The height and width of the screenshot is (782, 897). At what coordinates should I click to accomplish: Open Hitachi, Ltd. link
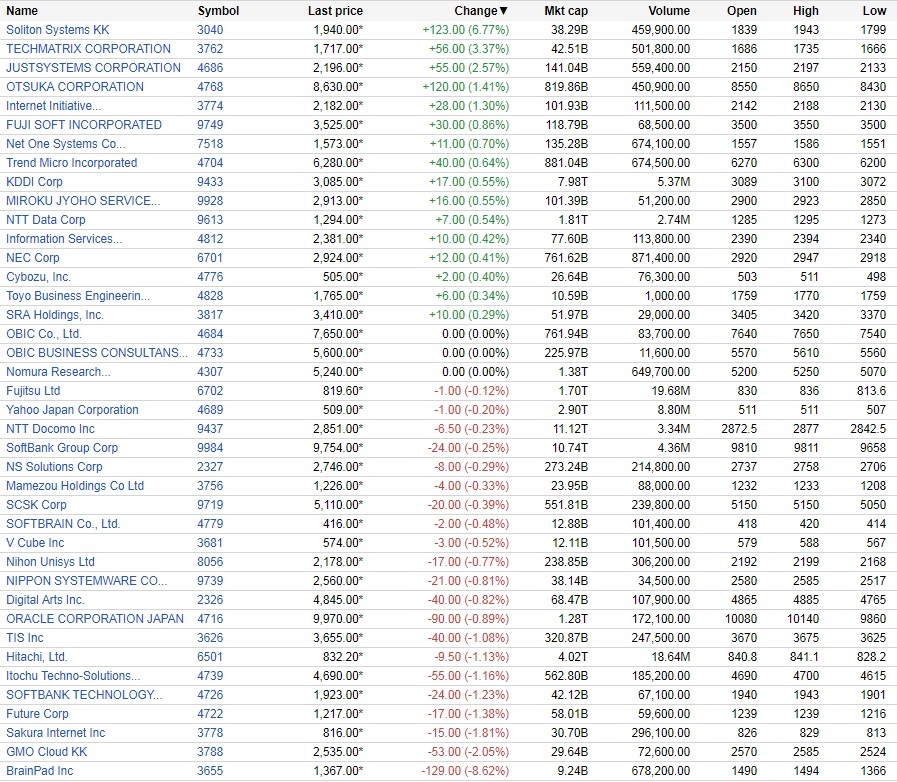37,657
